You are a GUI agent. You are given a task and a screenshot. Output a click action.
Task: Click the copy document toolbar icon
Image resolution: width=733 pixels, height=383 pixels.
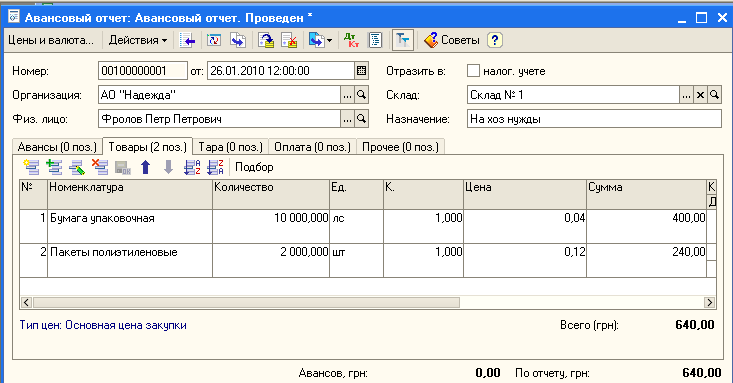point(238,40)
